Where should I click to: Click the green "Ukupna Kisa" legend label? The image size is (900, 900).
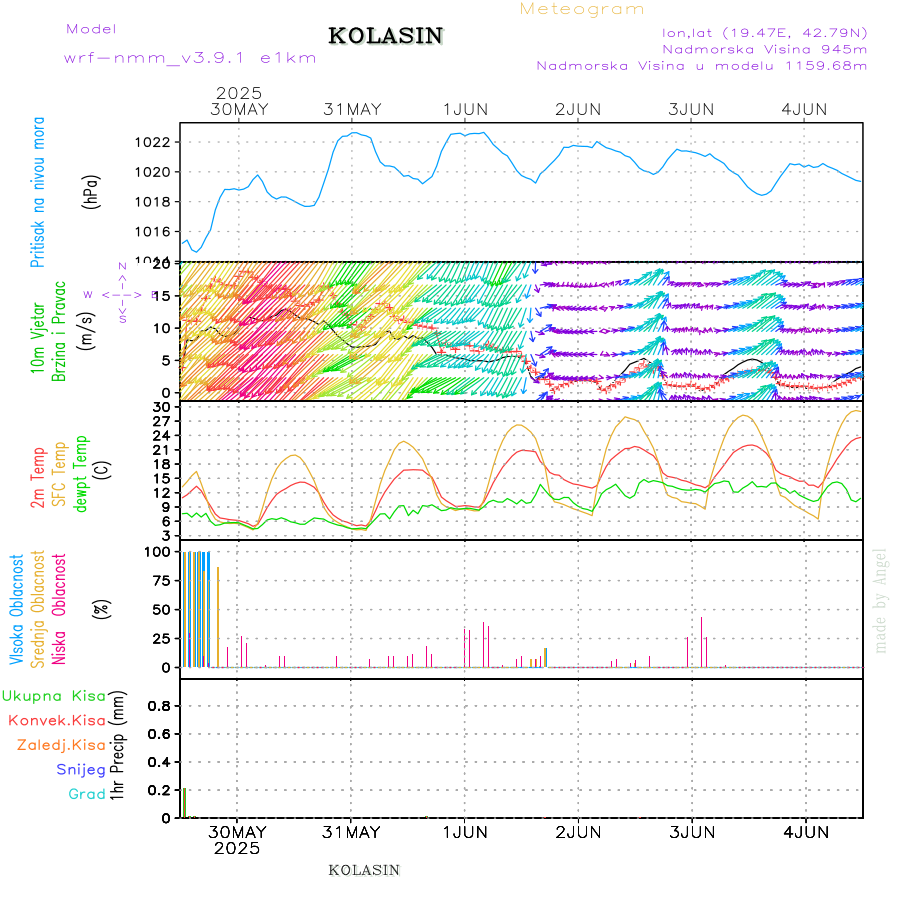[54, 696]
